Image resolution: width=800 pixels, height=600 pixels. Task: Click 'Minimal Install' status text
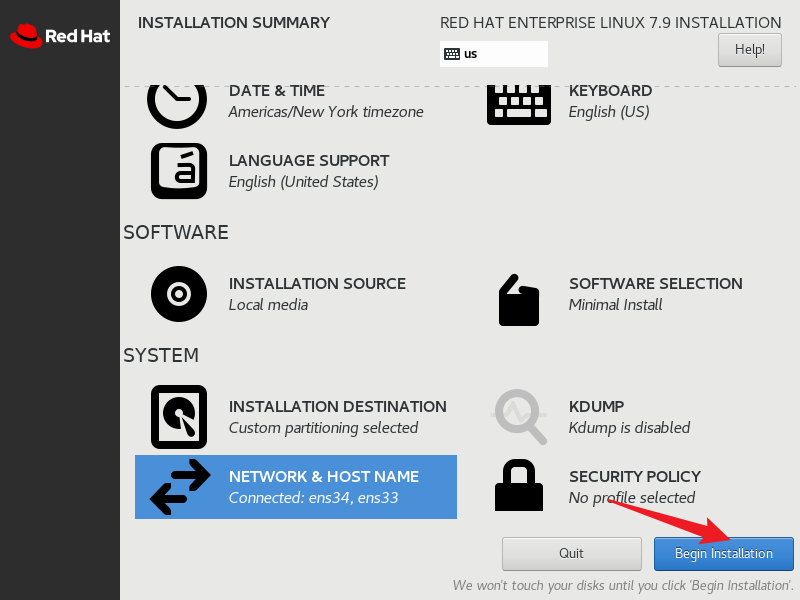tap(616, 305)
